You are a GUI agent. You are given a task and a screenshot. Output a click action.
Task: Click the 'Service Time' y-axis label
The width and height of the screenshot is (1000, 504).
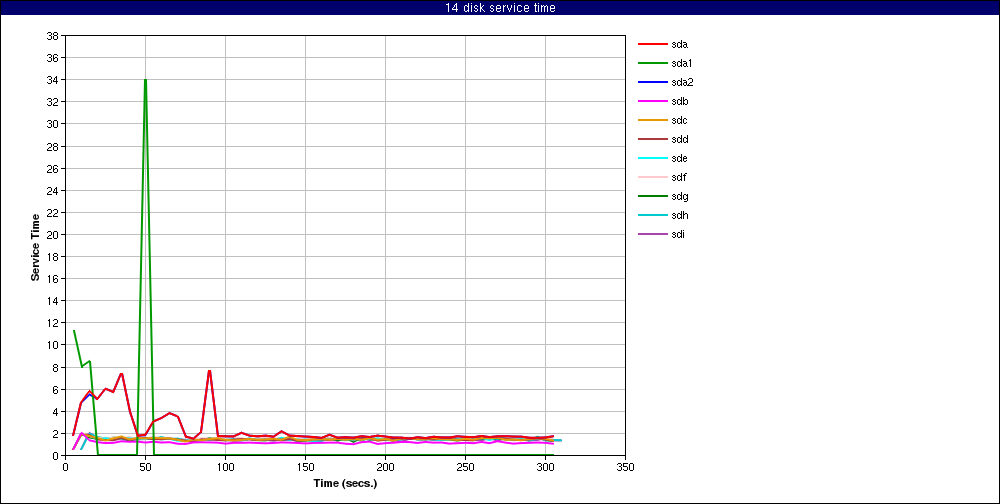36,247
